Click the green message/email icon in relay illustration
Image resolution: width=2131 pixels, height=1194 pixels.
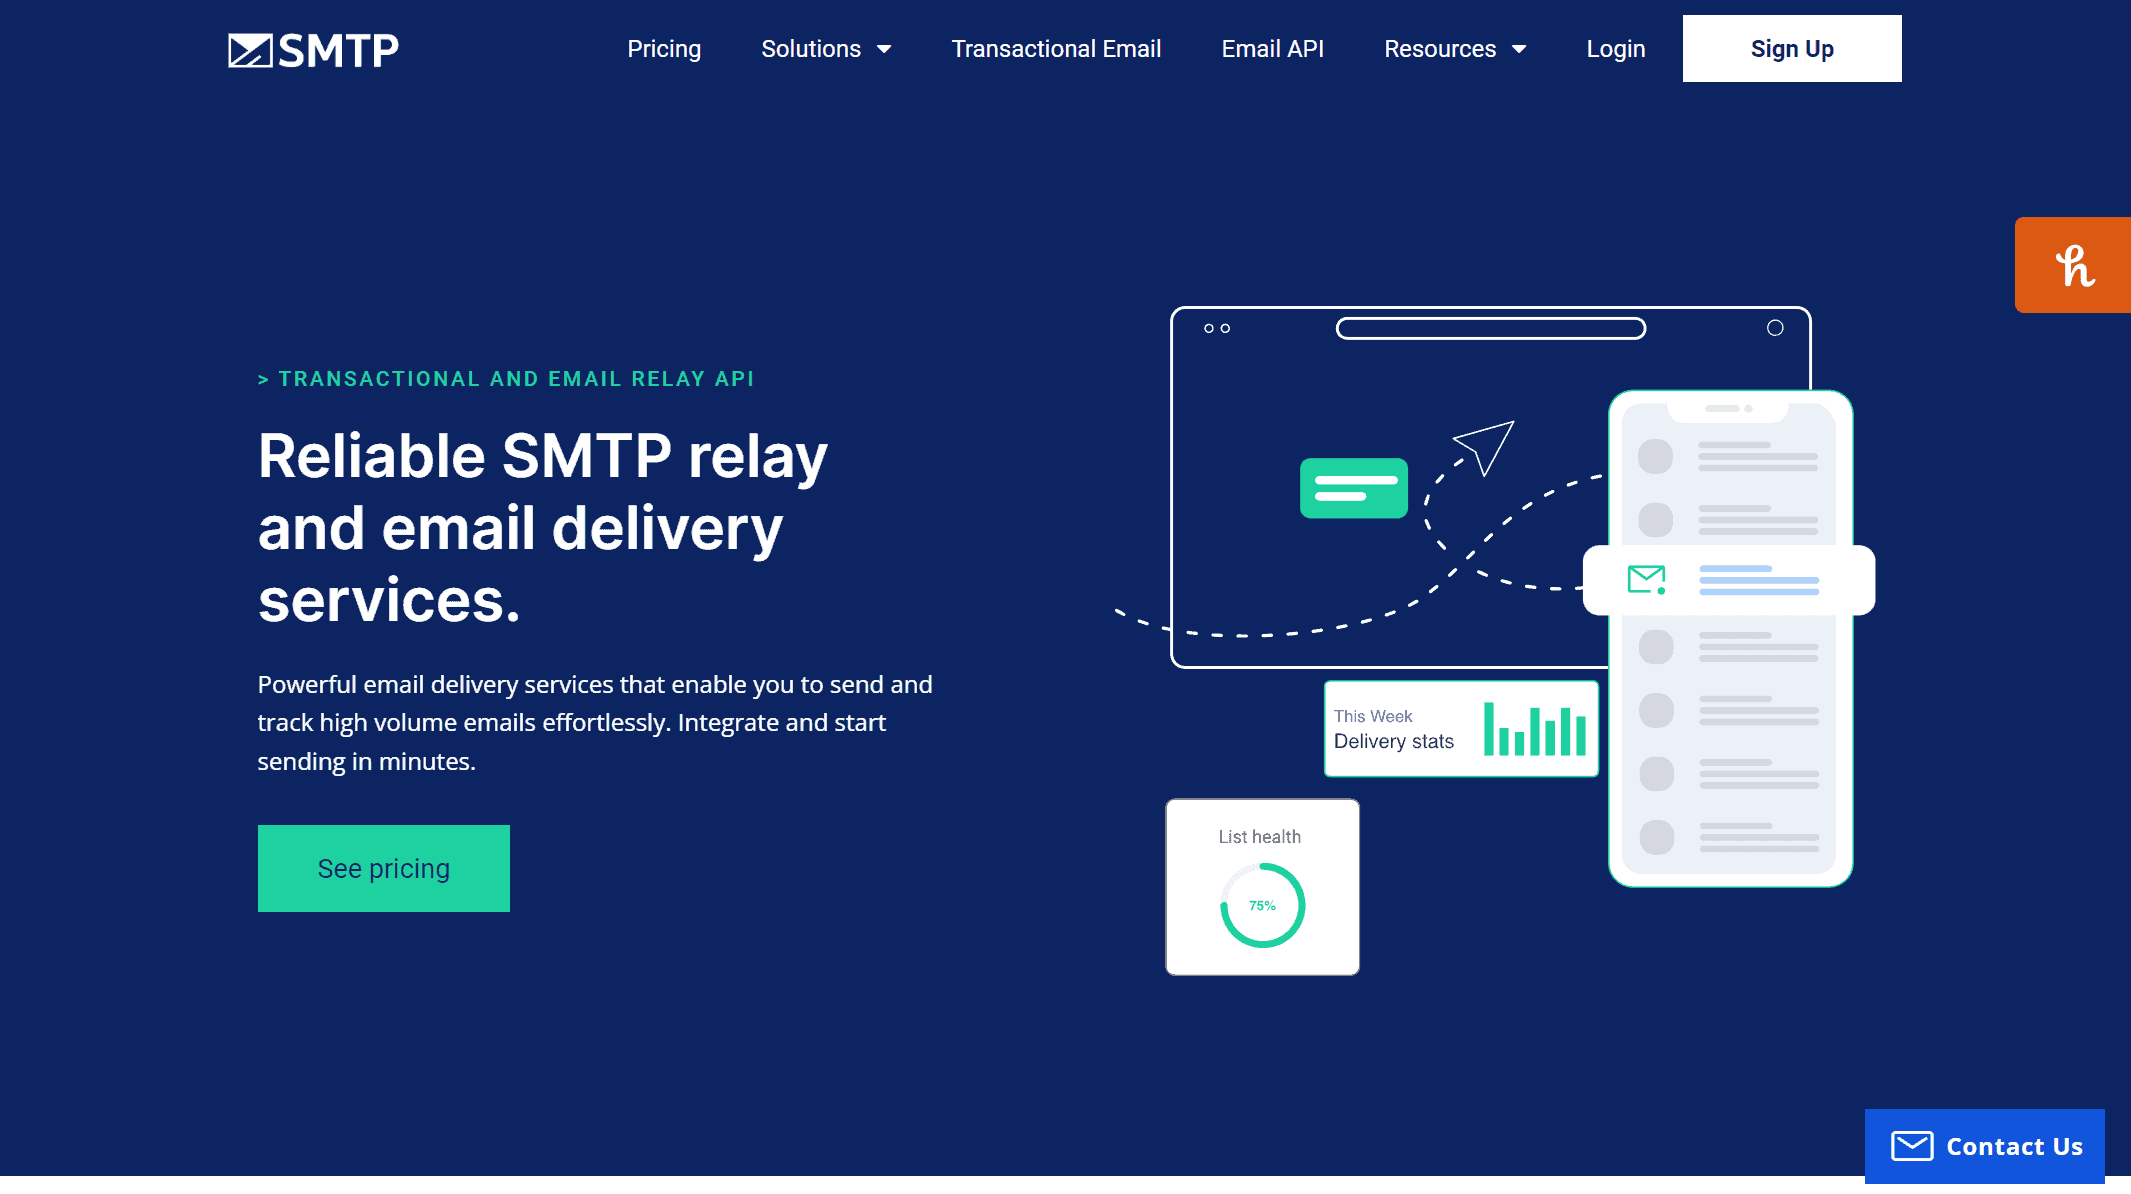pos(1352,489)
